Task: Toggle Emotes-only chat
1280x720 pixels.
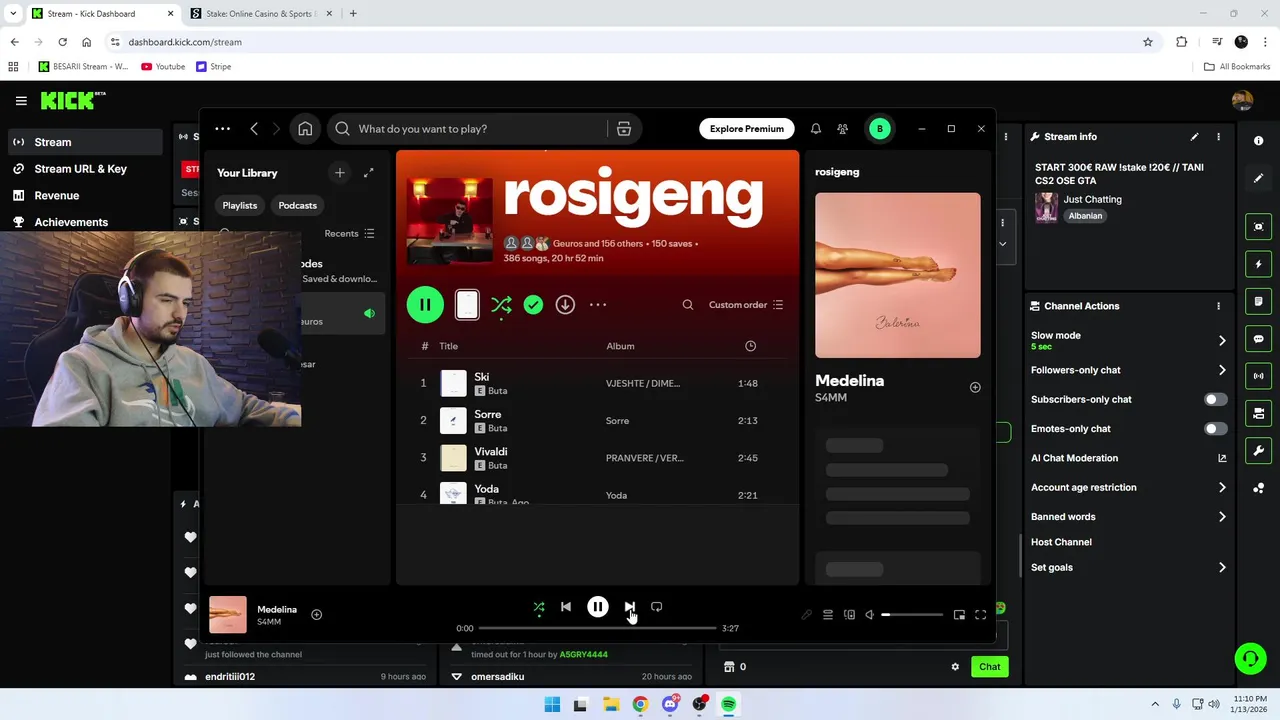Action: [x=1215, y=429]
